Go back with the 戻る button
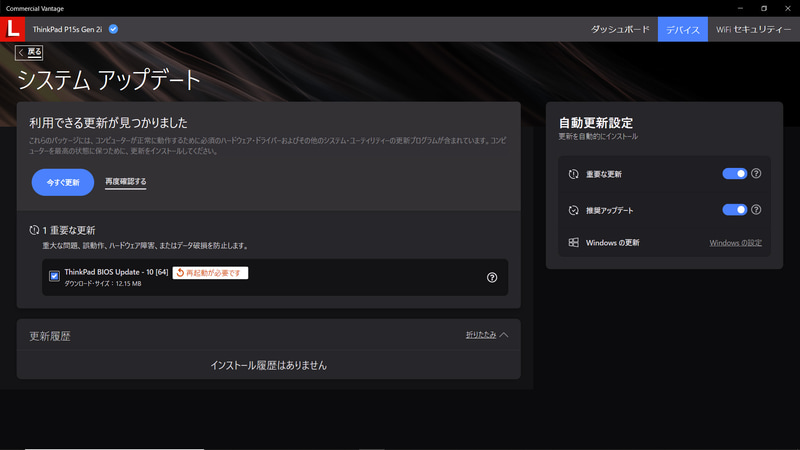This screenshot has width=800, height=450. (29, 52)
